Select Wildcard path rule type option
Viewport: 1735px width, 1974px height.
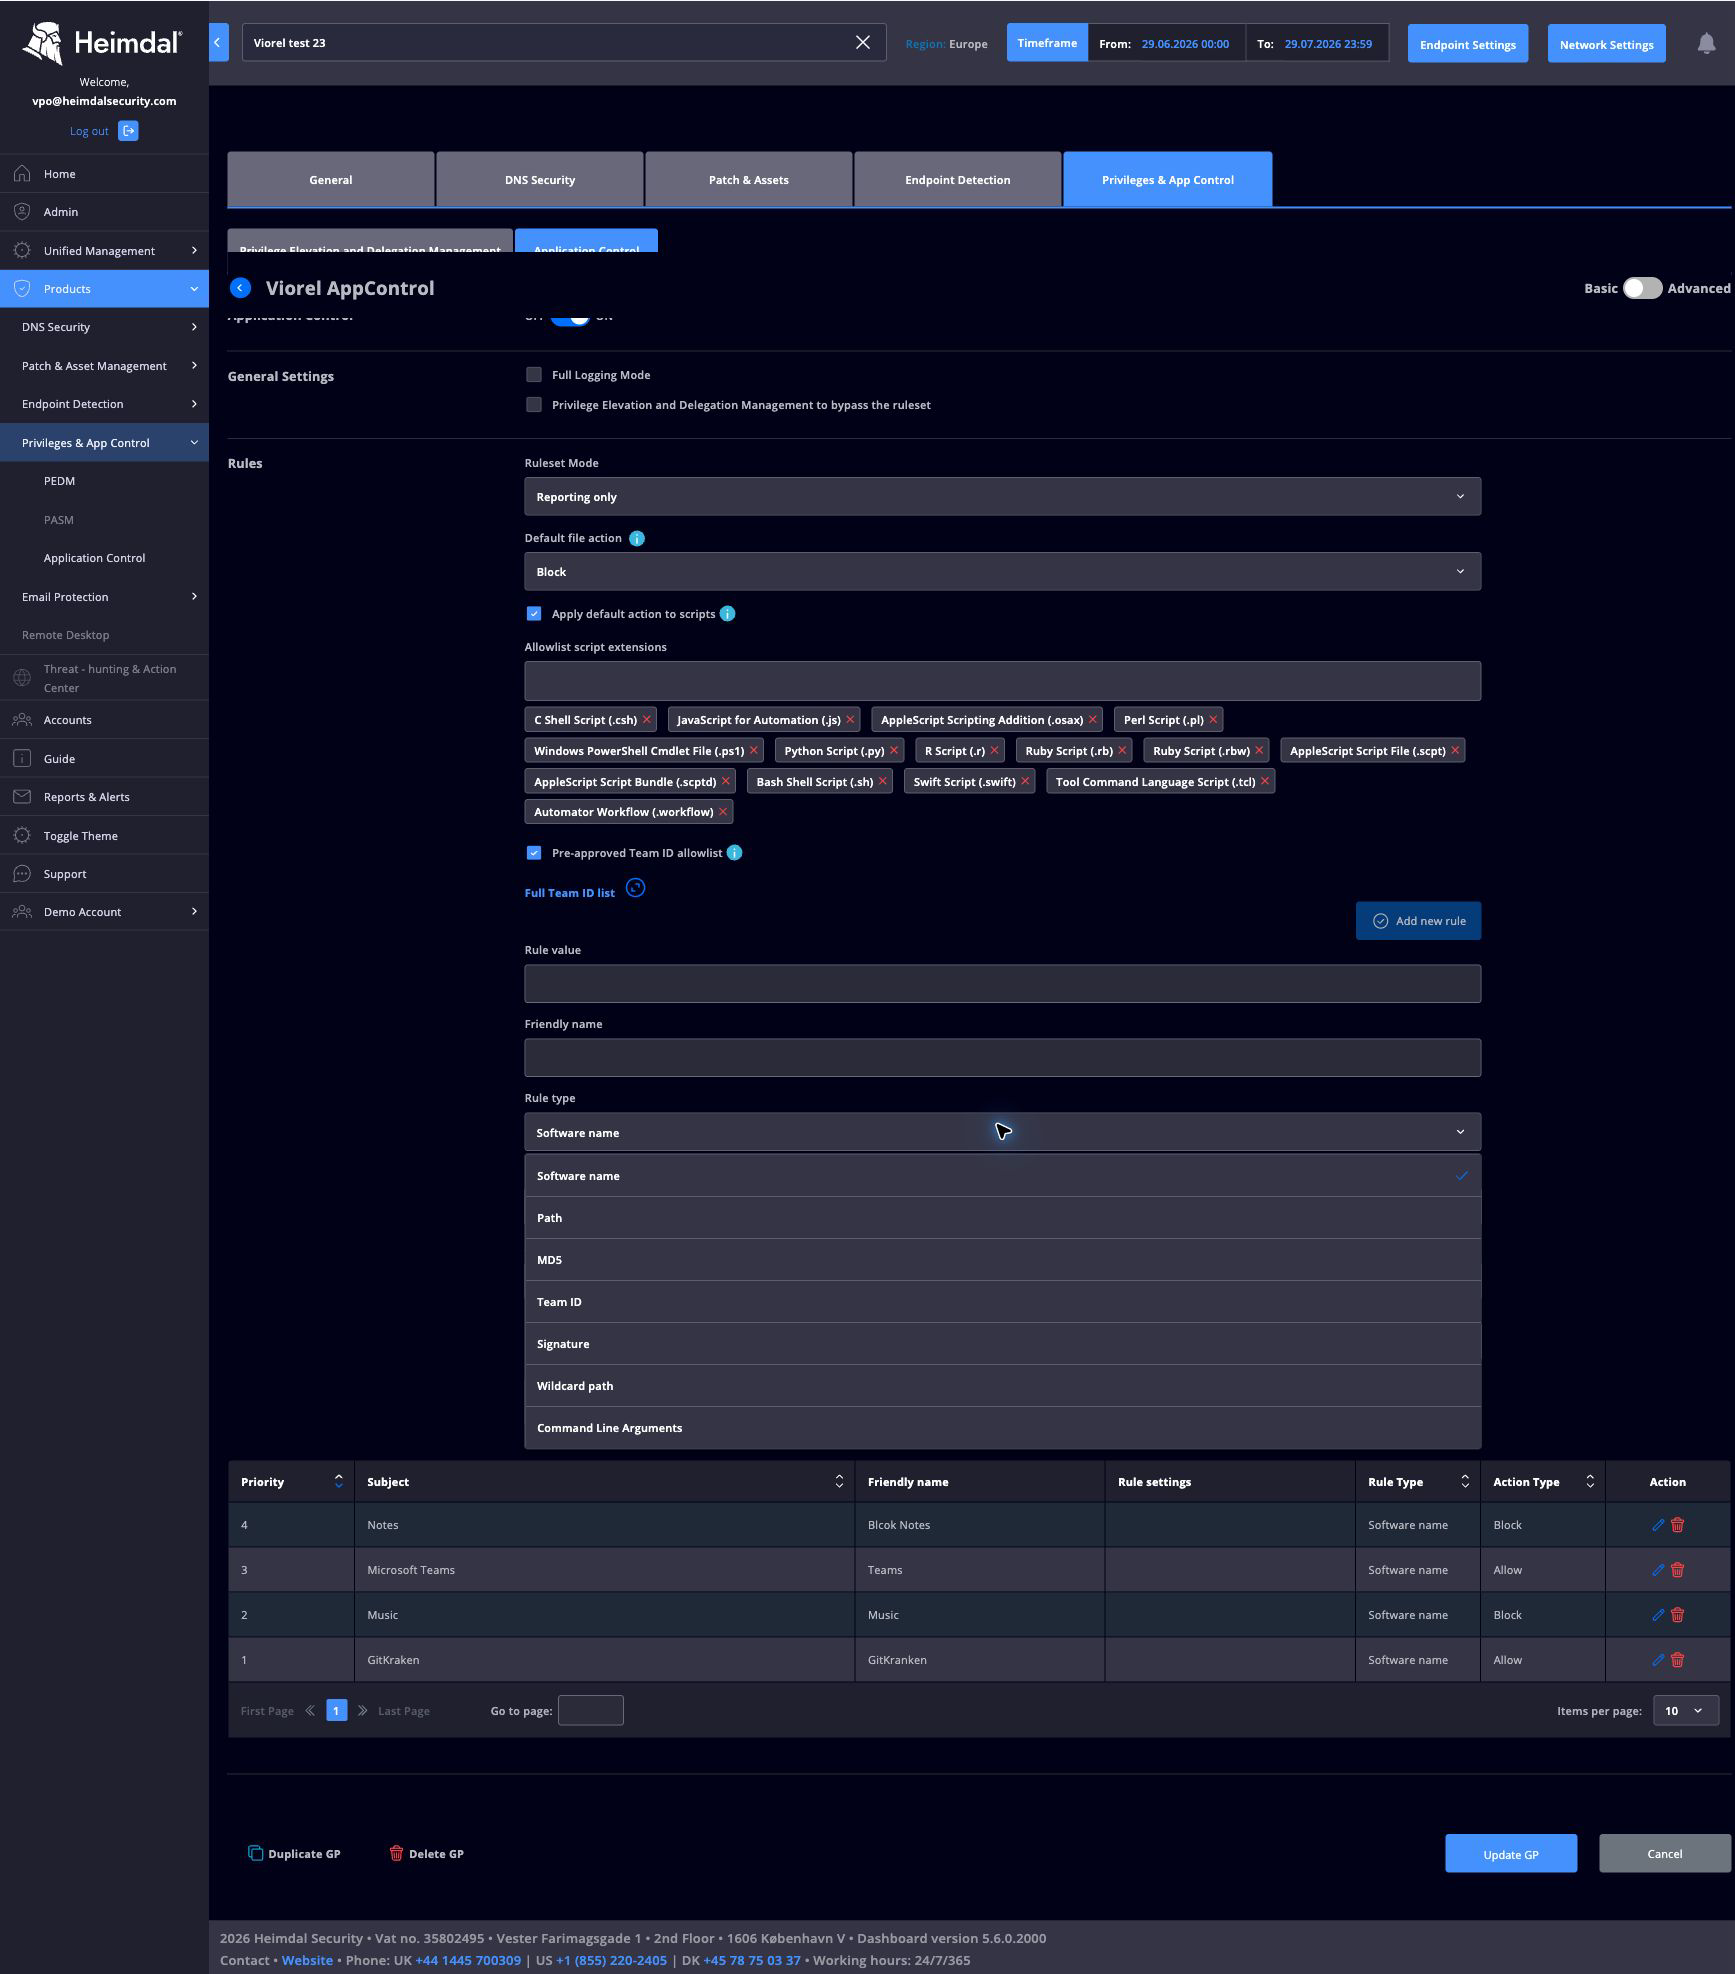pos(1002,1386)
